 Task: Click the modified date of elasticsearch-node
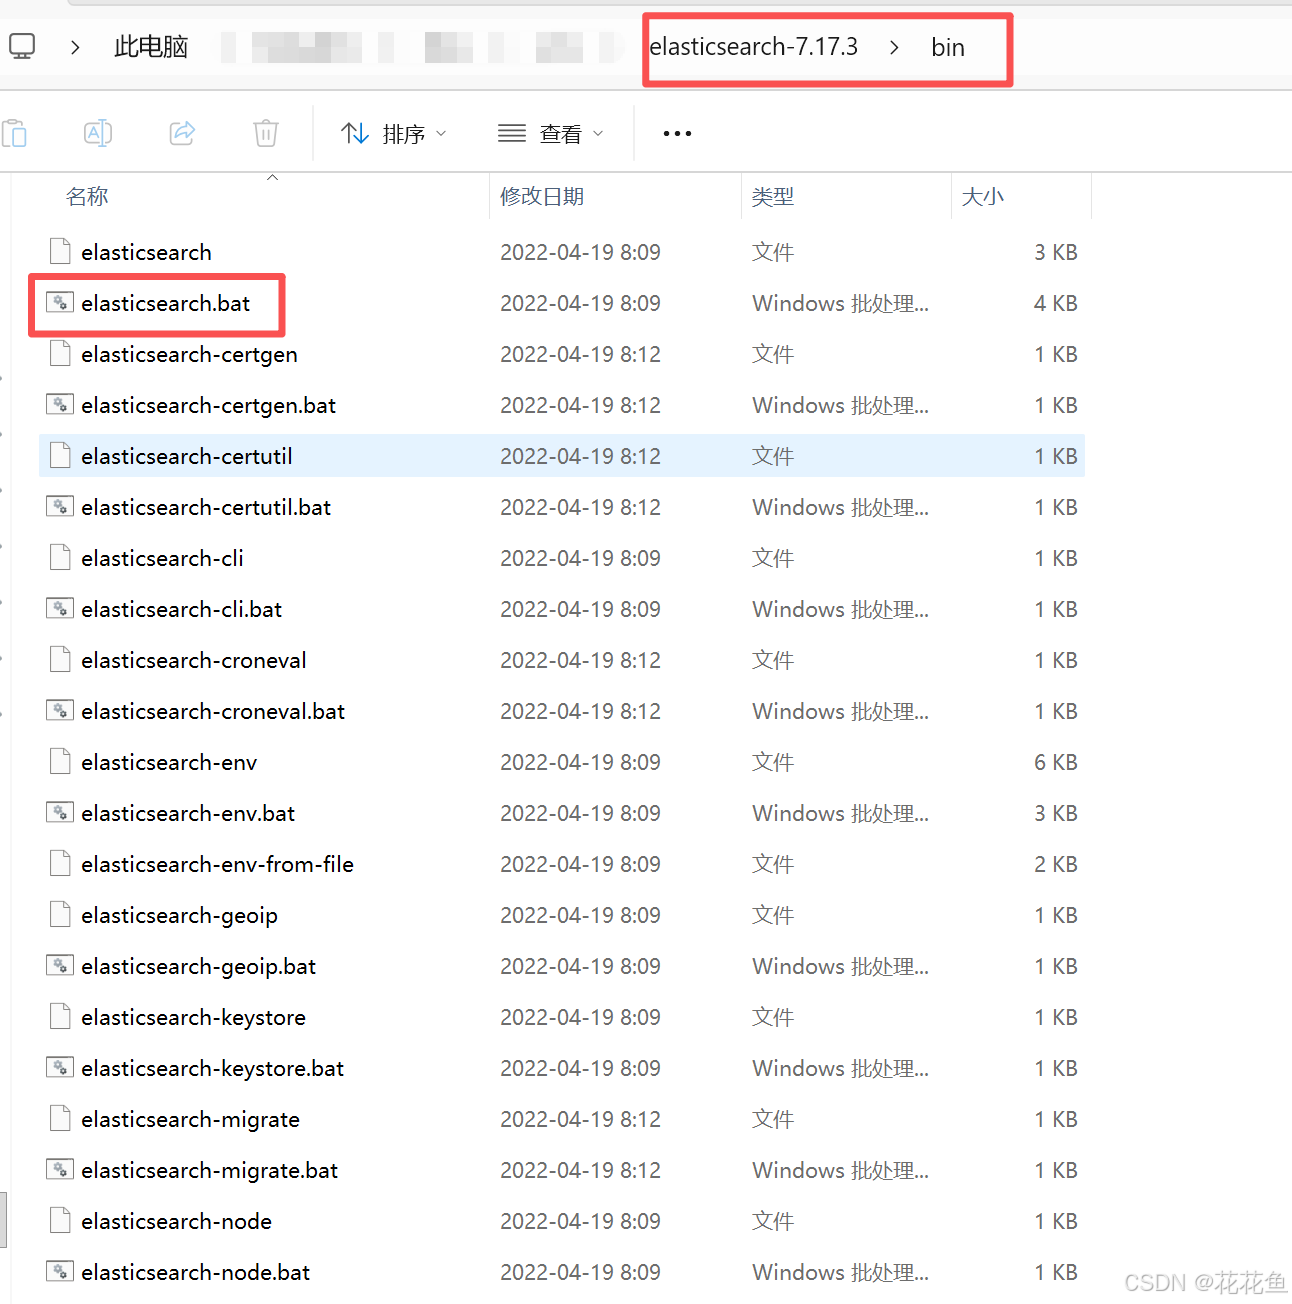[581, 1221]
